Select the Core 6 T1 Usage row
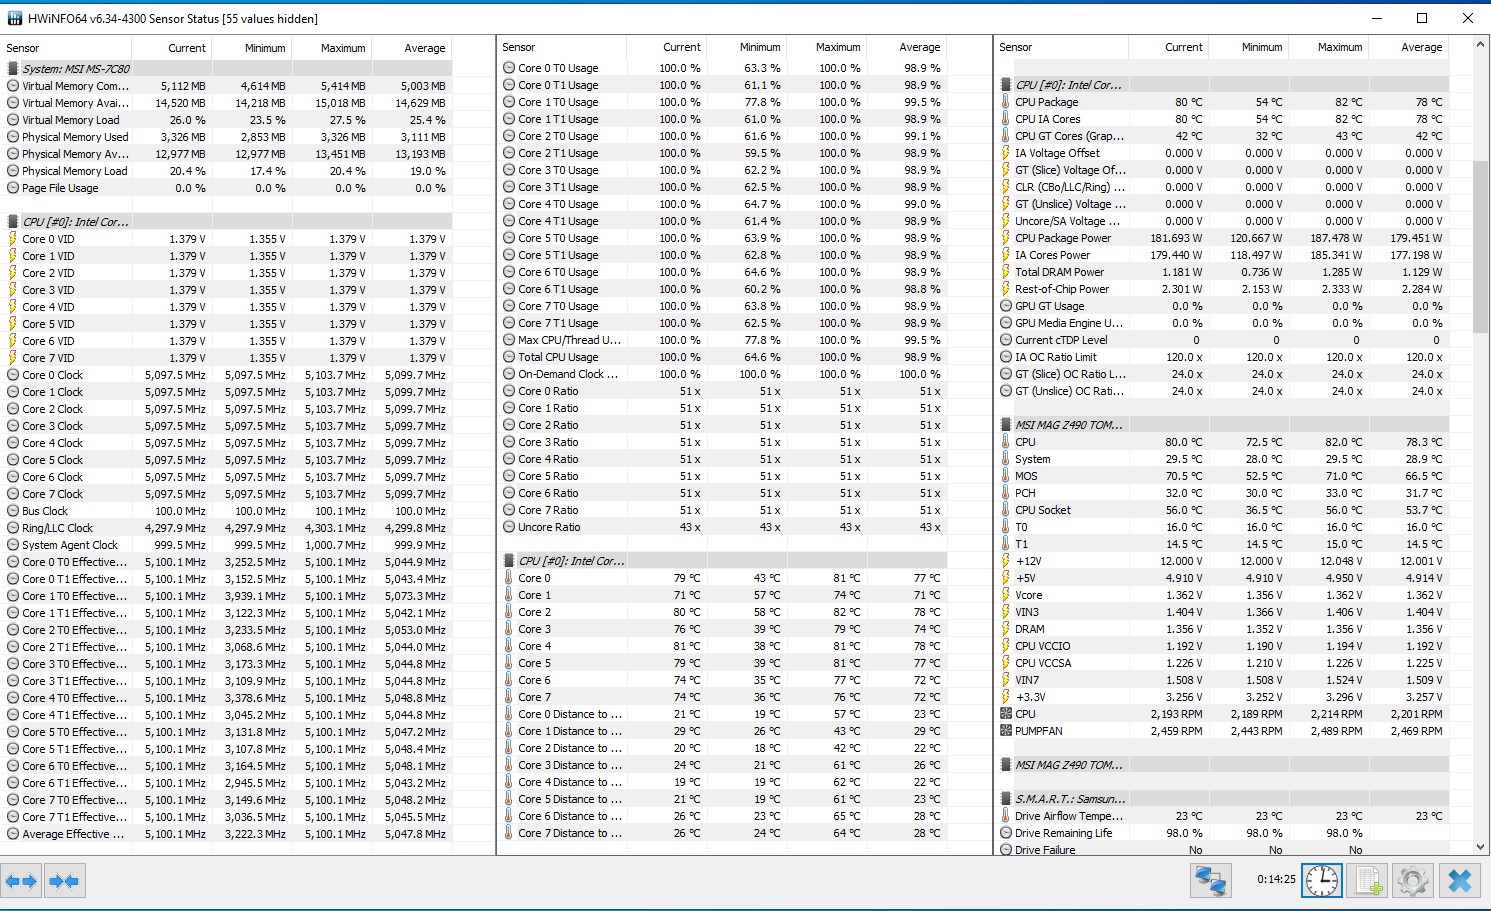Screen dimensions: 1491x911 (x=724, y=289)
